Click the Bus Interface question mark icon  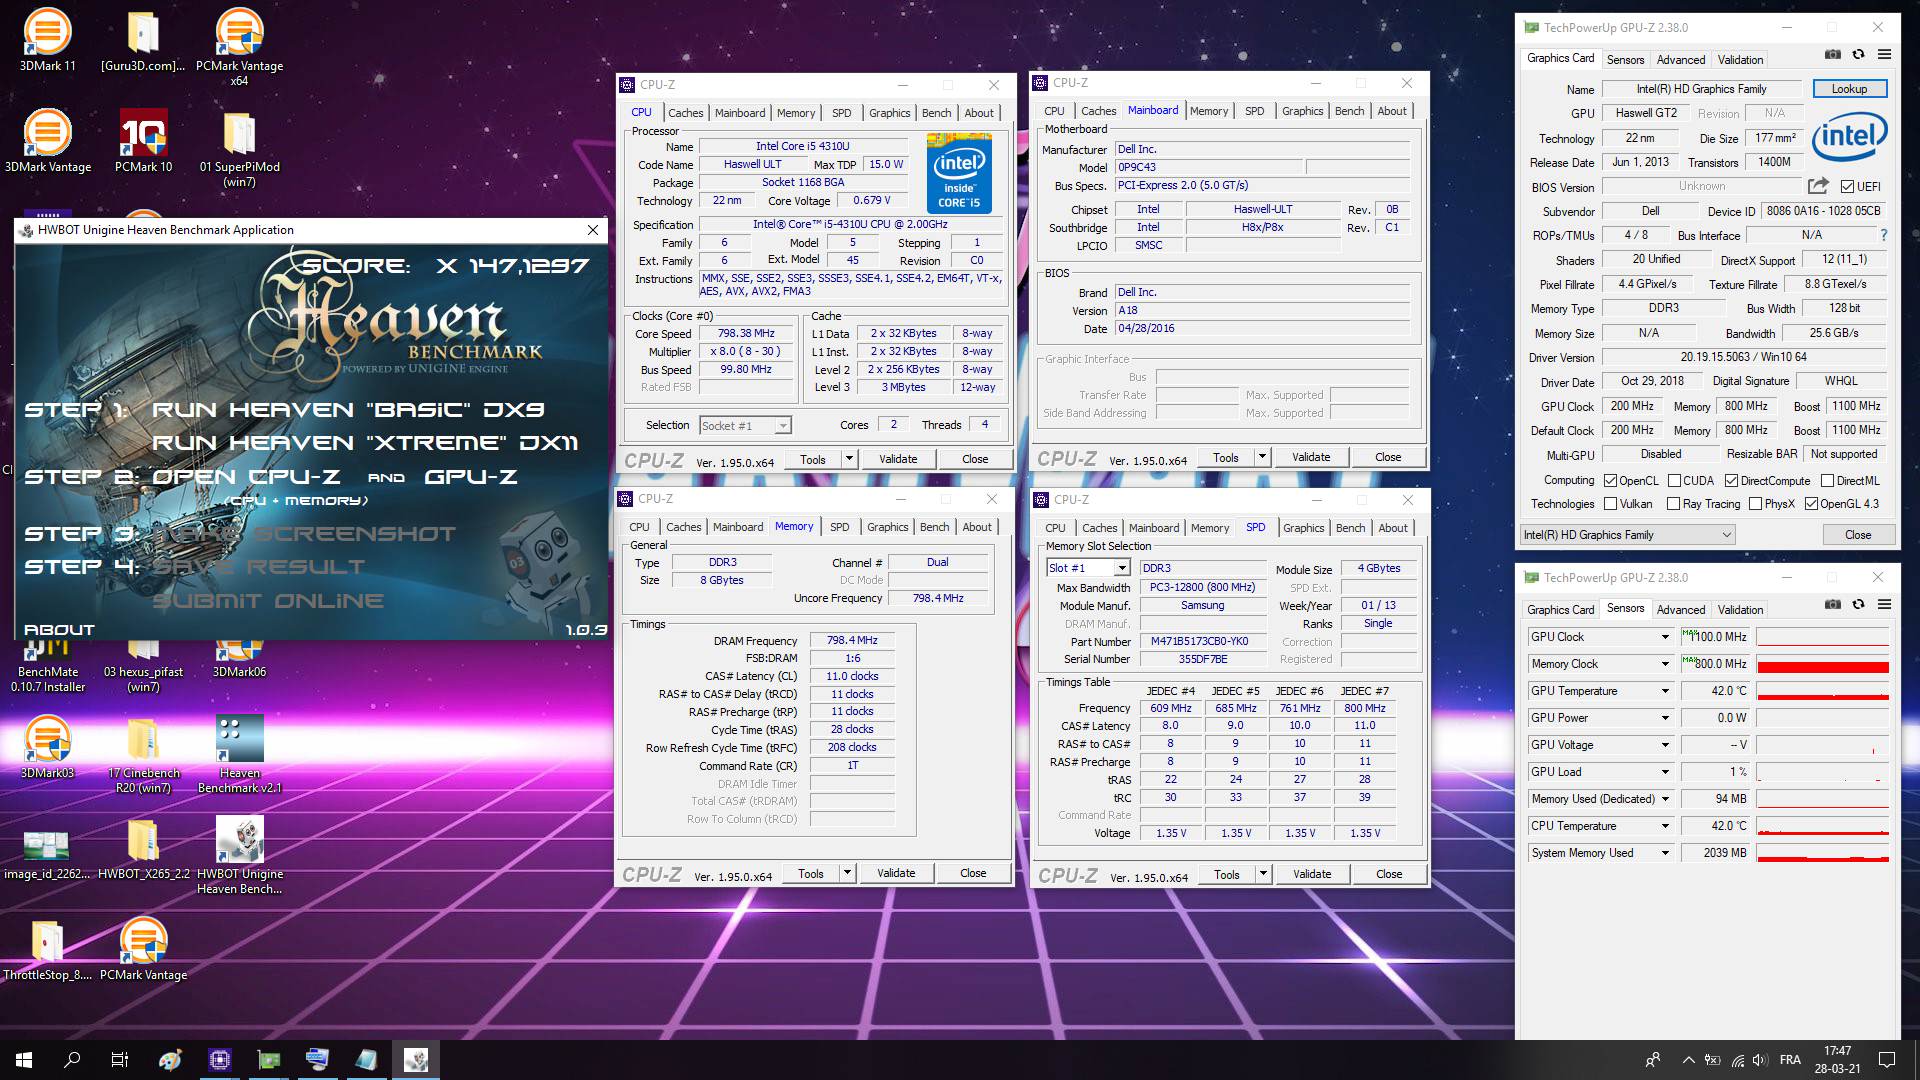point(1884,235)
